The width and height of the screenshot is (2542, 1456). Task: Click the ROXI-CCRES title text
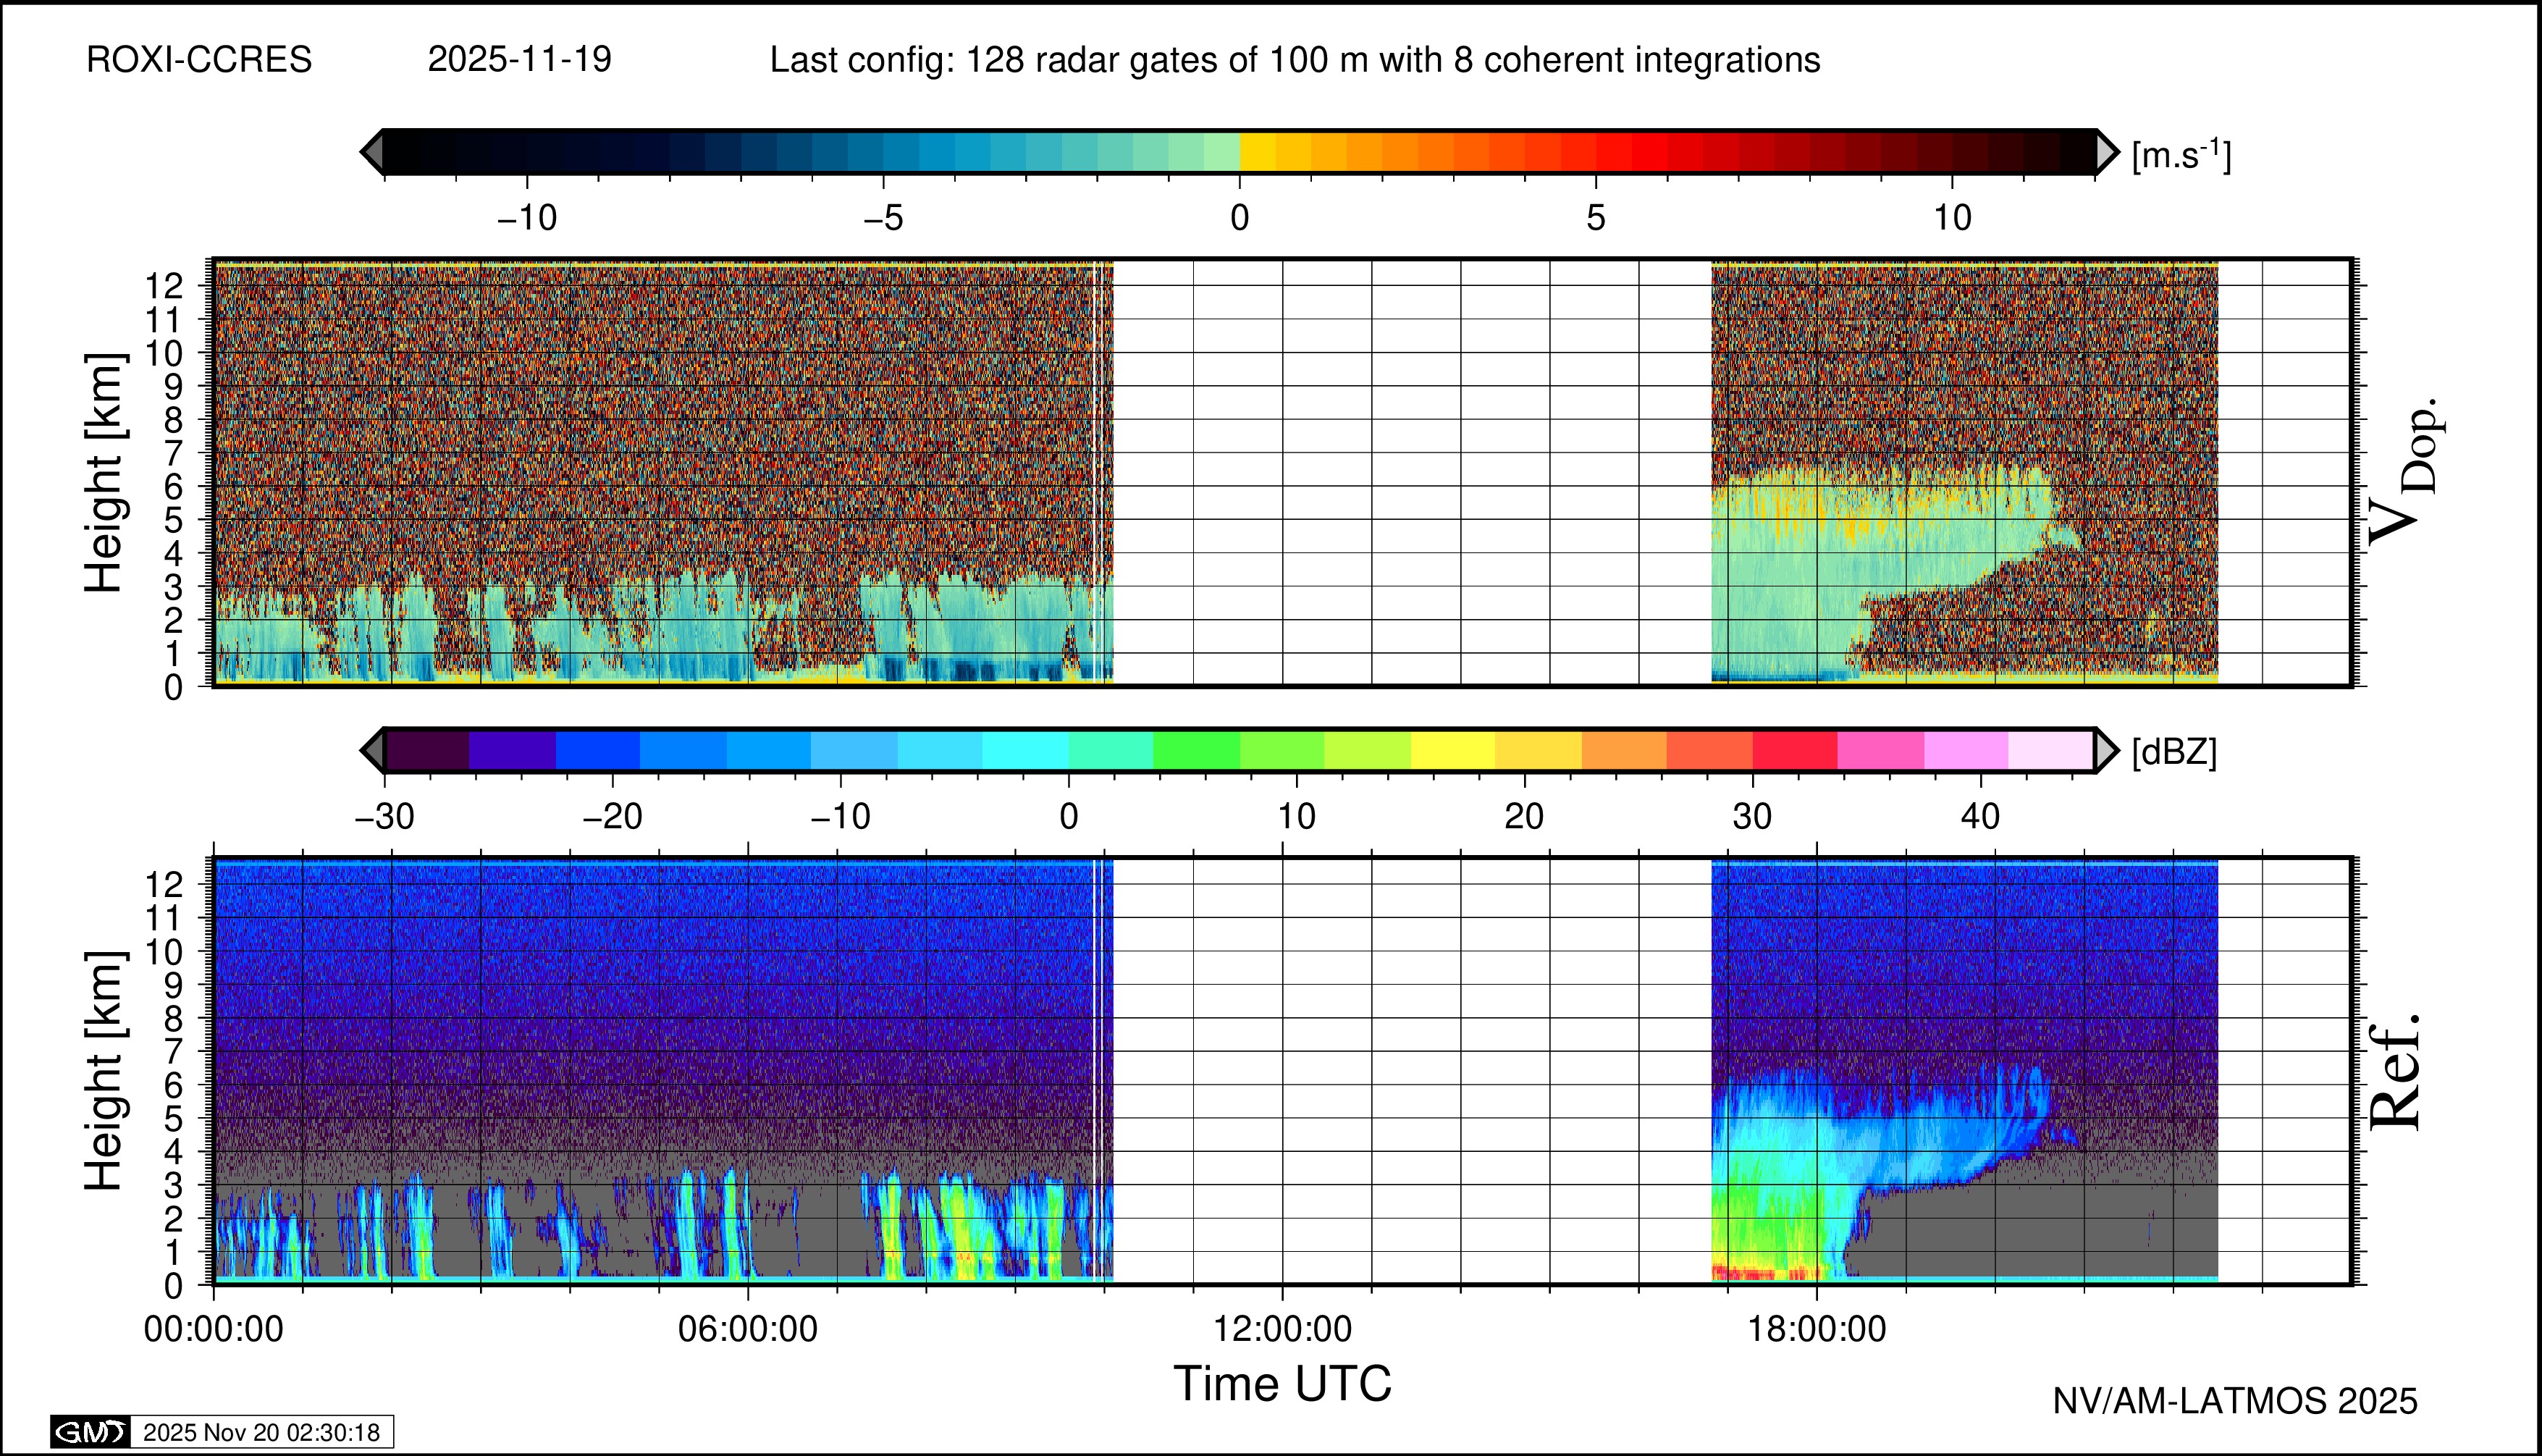(199, 60)
